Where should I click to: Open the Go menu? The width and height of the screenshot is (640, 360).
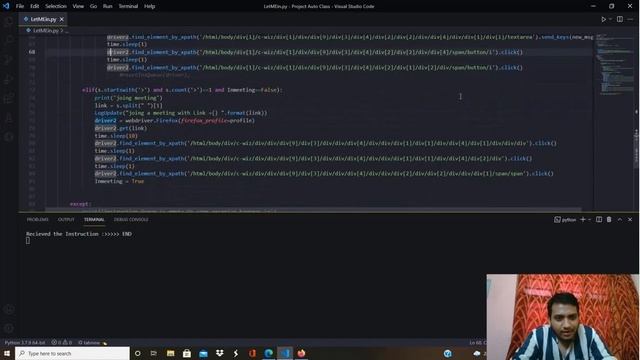coord(93,6)
